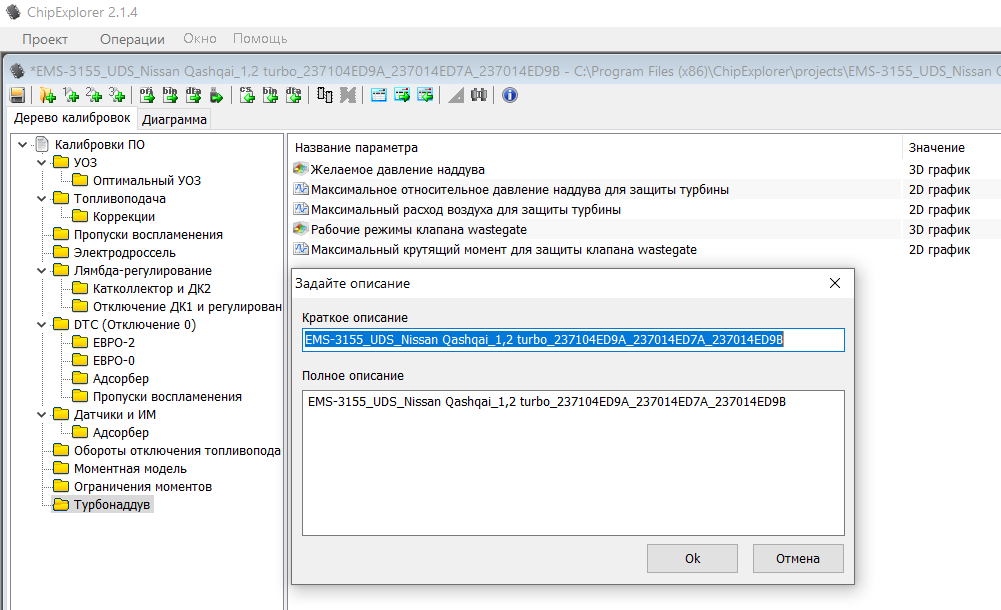Viewport: 1001px width, 610px height.
Task: Click the Отмена button
Action: [x=798, y=558]
